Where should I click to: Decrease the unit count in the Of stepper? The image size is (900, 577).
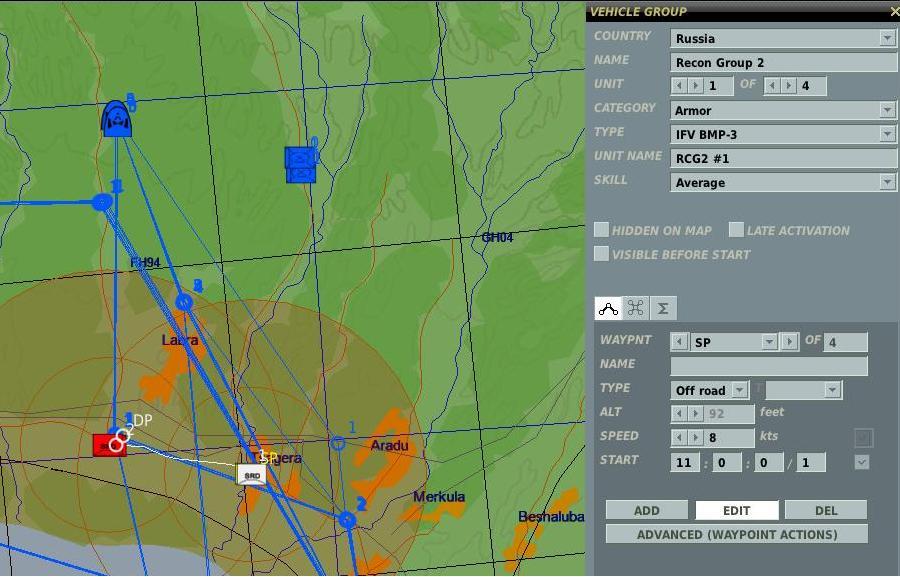(772, 86)
